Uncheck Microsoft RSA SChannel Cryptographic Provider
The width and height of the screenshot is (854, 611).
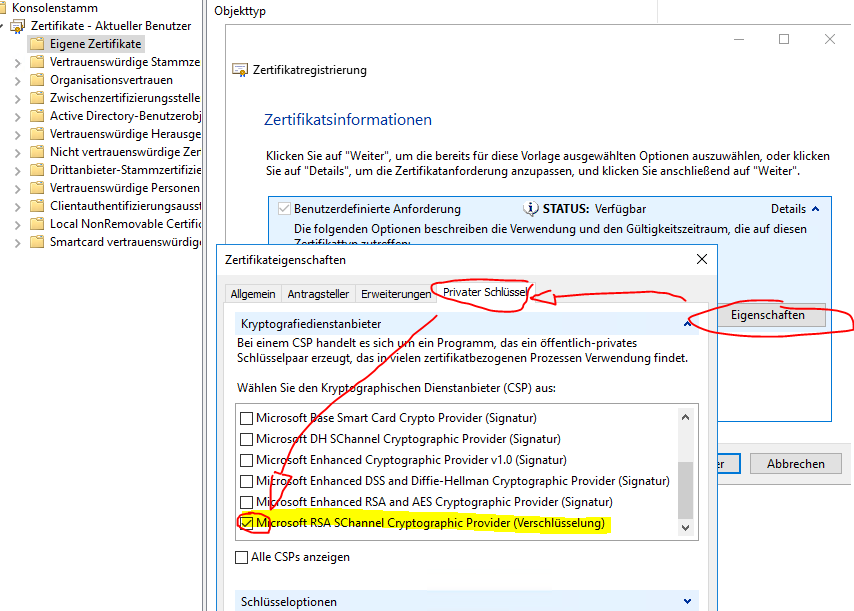(246, 523)
